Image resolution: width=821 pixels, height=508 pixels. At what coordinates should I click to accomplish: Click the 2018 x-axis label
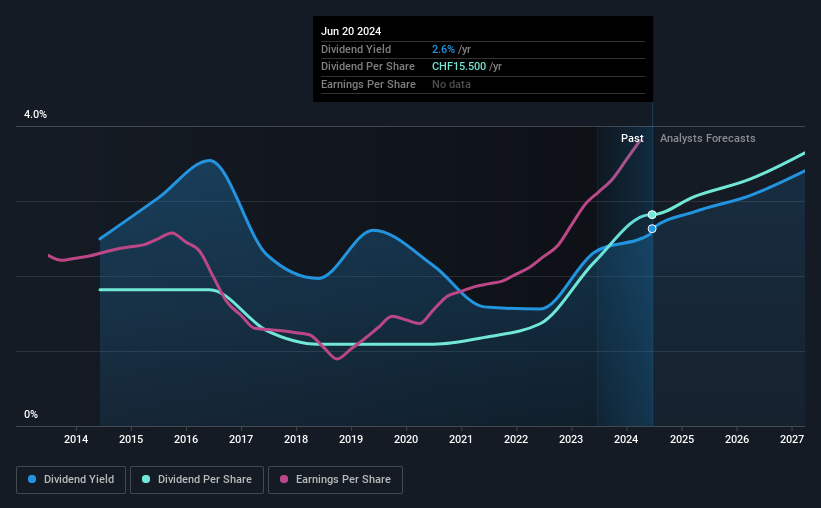coord(296,439)
